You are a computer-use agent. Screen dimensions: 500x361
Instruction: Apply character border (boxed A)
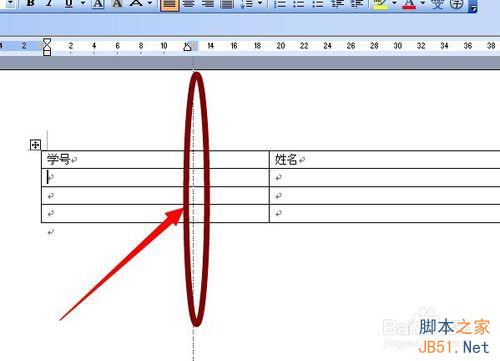pyautogui.click(x=98, y=3)
